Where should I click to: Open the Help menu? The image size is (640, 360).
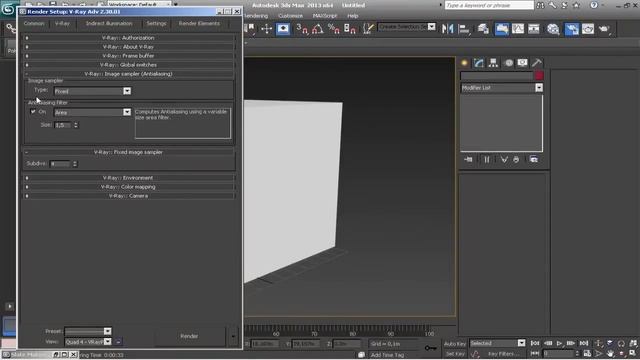click(353, 16)
